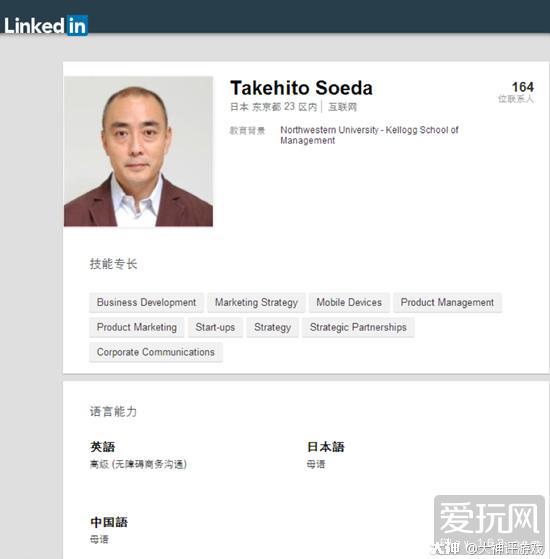Select the Corporate Communications skill tag
This screenshot has width=550, height=559.
click(156, 352)
